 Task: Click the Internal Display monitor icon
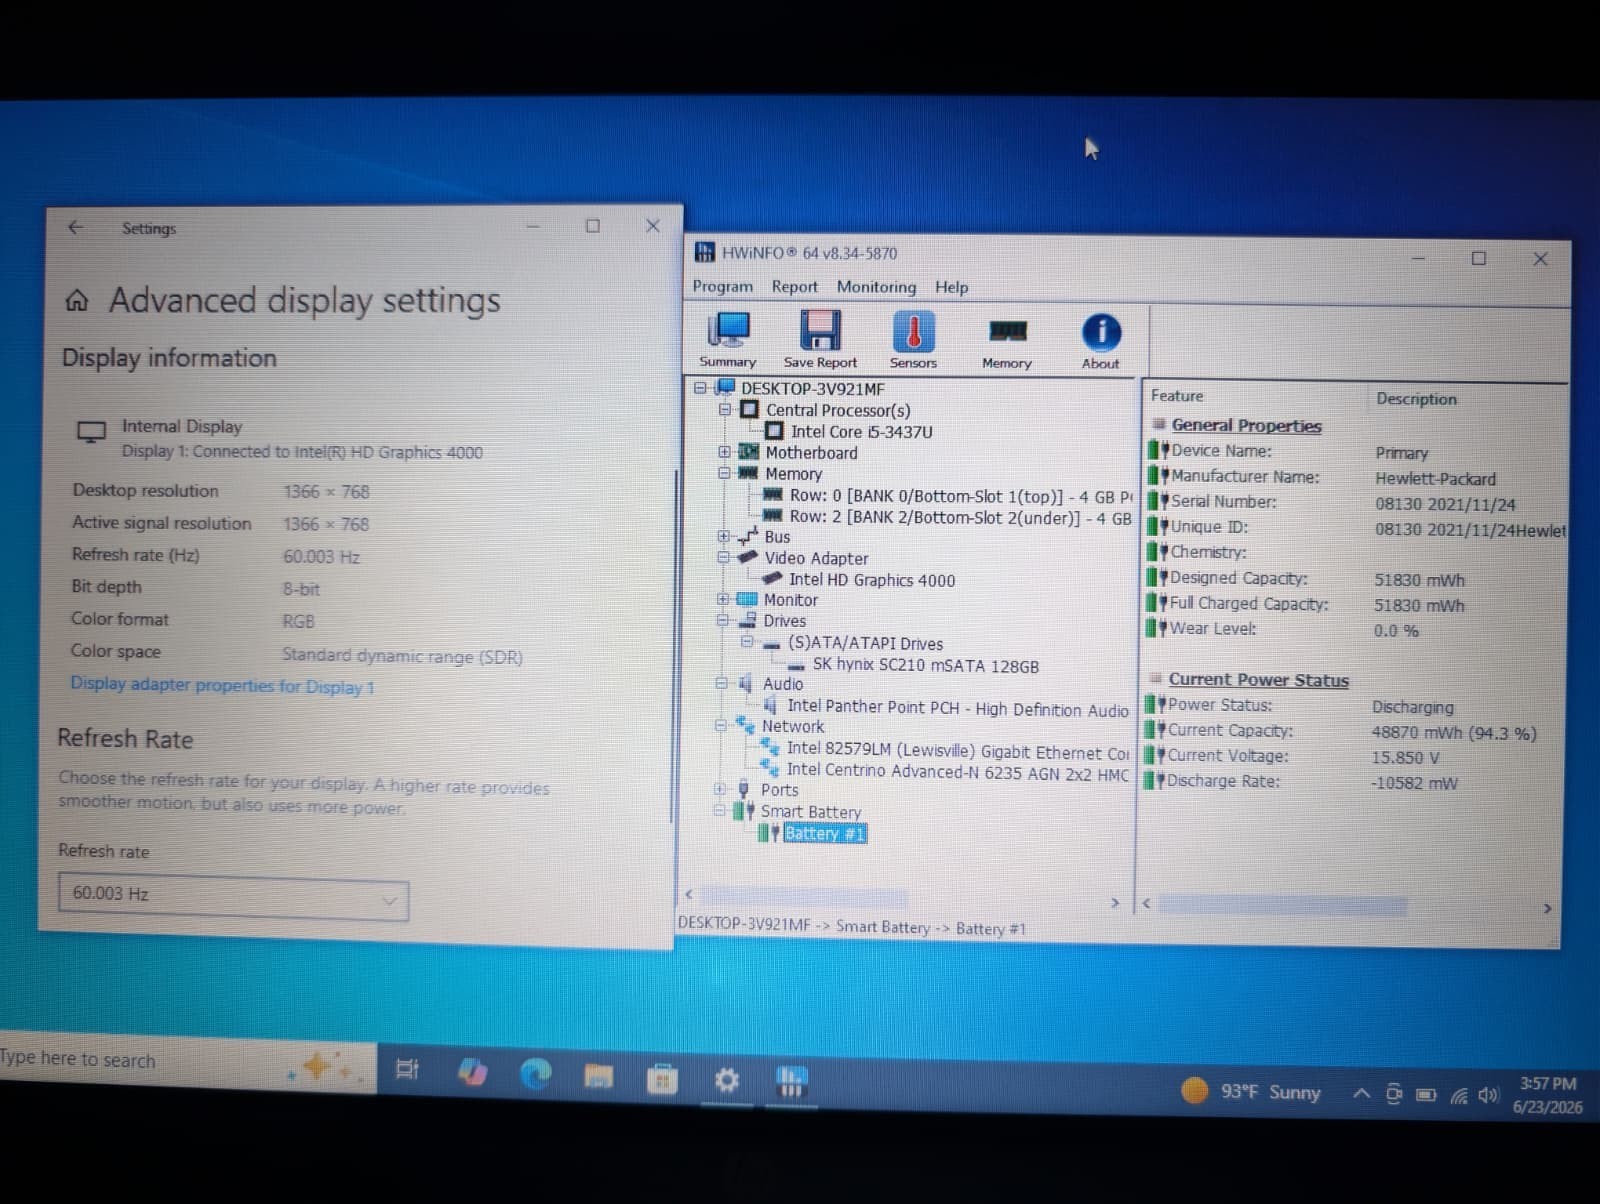point(91,432)
